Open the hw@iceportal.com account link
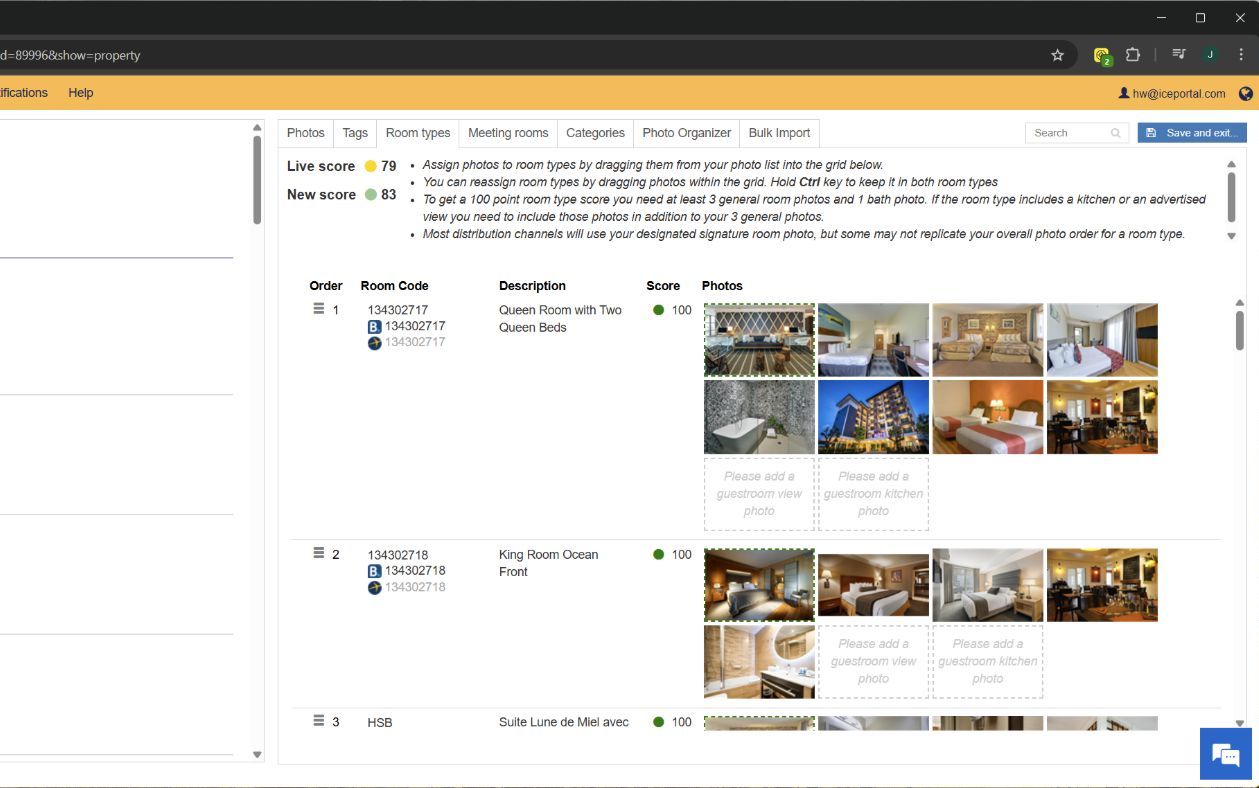Screen dimensions: 1259x788 coord(1179,94)
